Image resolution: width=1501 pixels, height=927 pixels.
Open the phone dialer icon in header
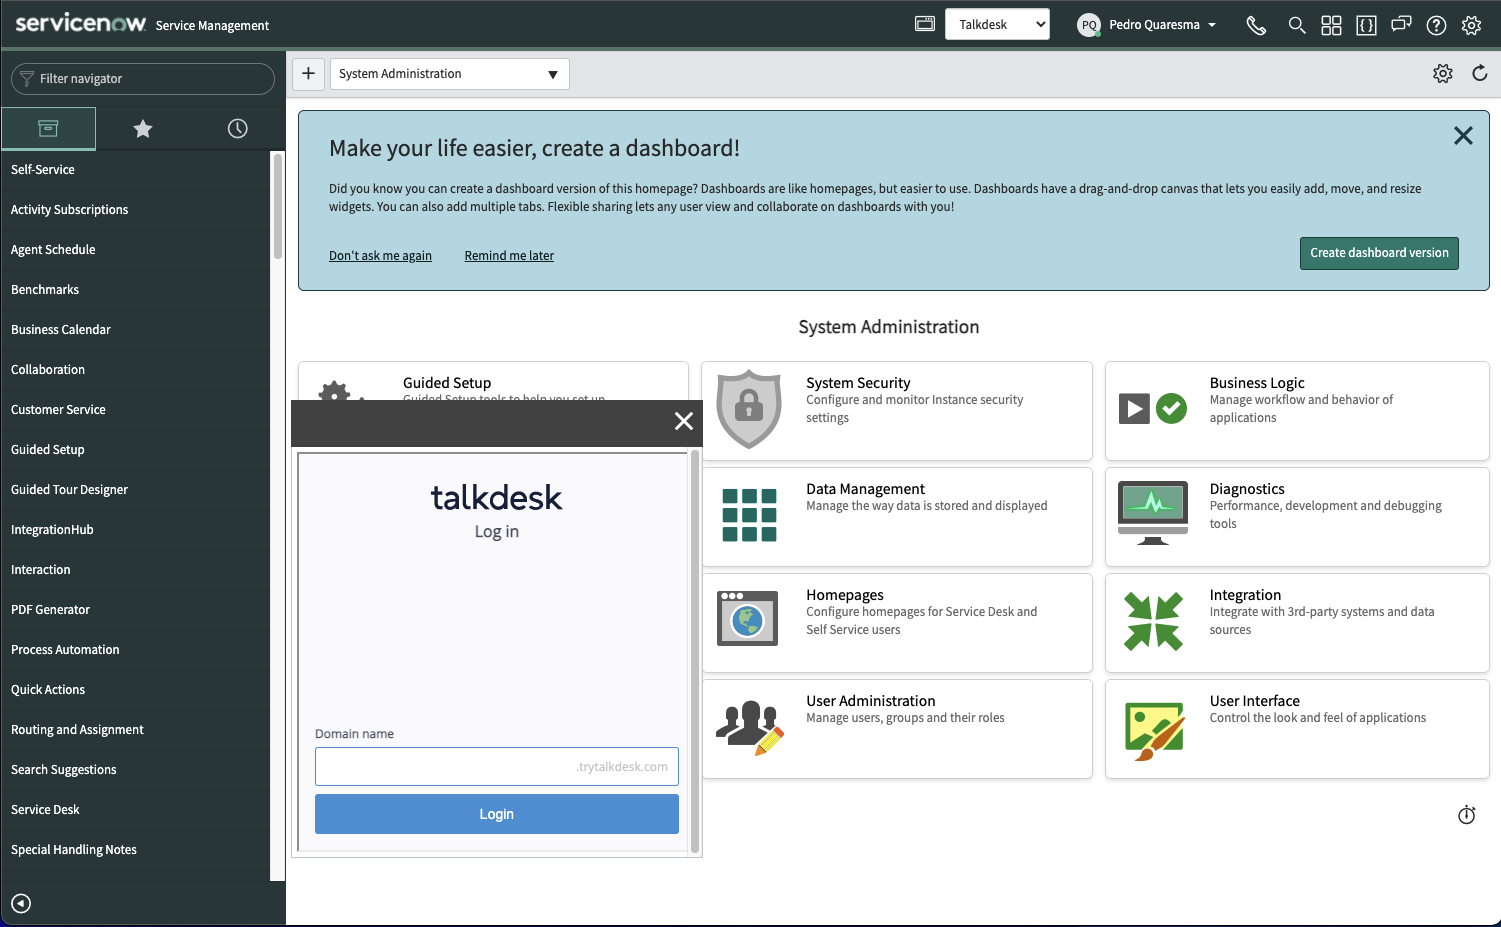click(1256, 25)
